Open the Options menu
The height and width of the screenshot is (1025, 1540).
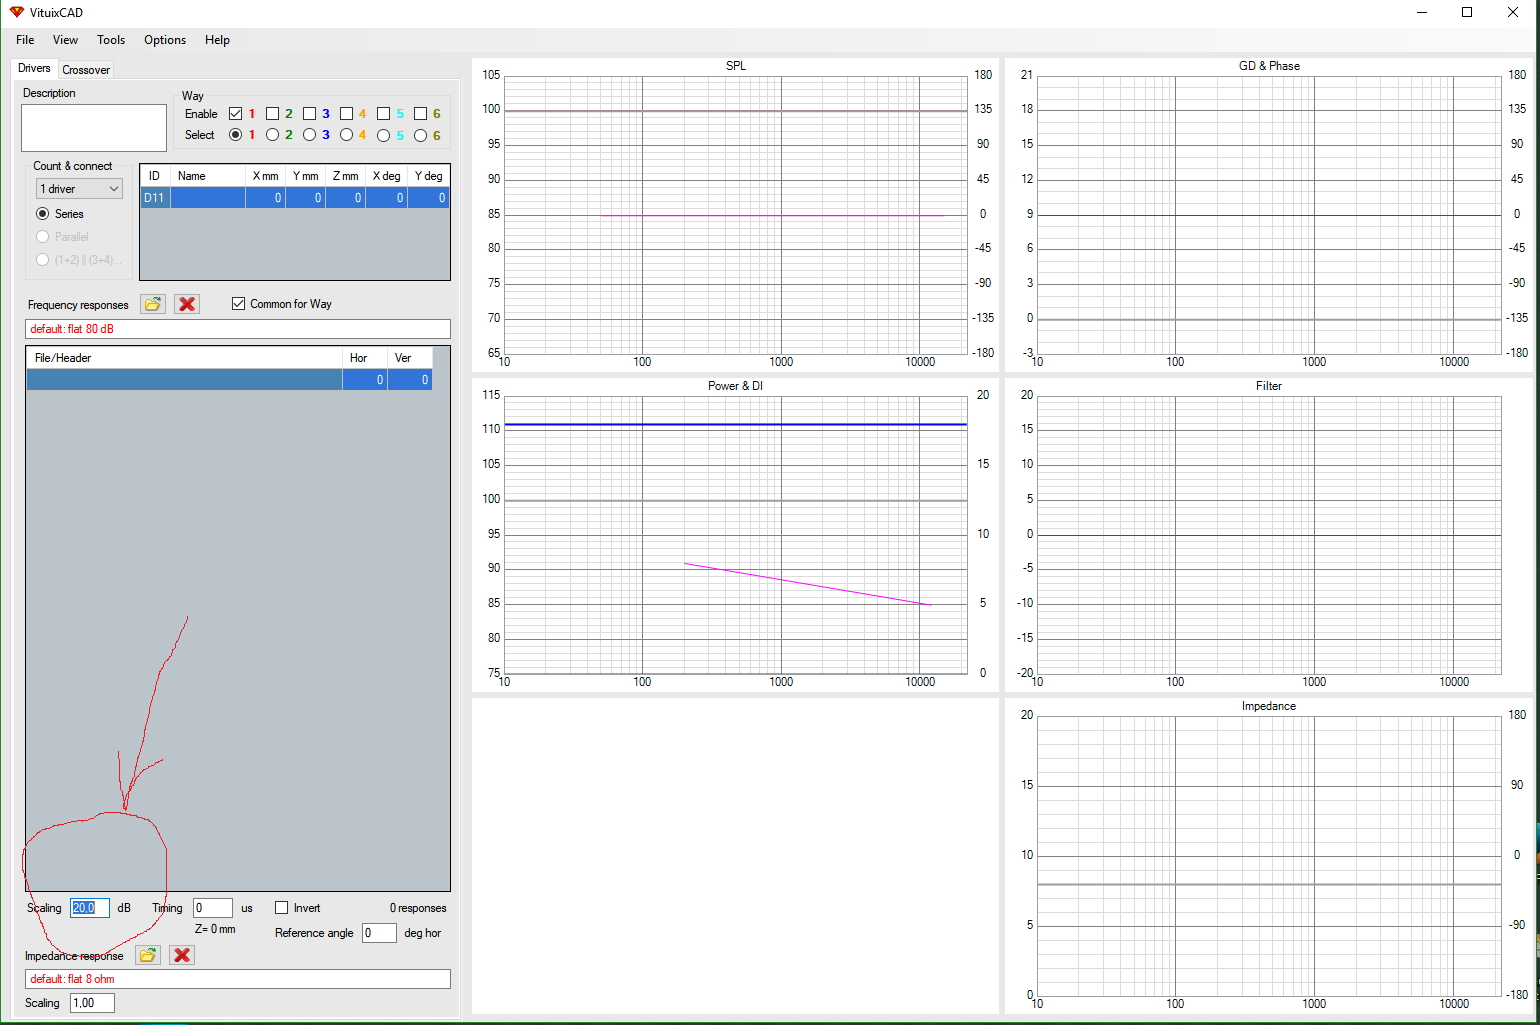[x=165, y=40]
